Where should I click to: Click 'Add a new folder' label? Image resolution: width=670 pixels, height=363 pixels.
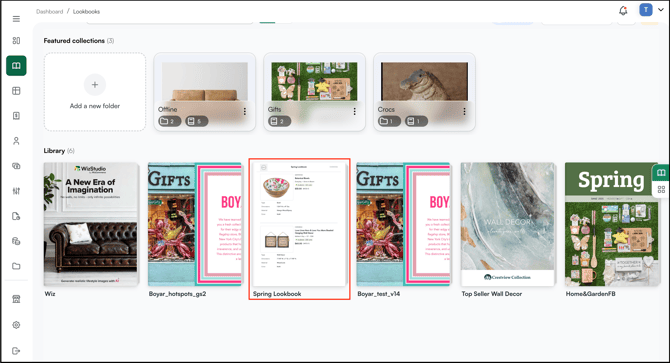(x=95, y=106)
